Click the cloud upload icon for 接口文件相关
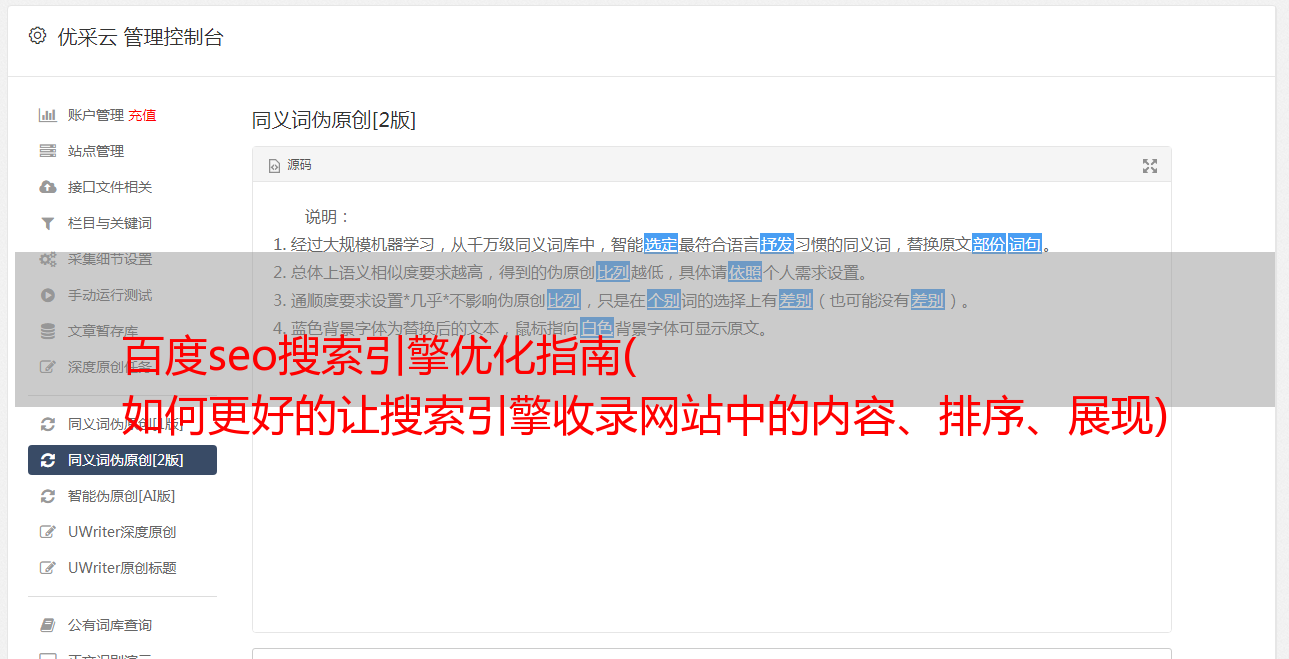 (x=47, y=187)
